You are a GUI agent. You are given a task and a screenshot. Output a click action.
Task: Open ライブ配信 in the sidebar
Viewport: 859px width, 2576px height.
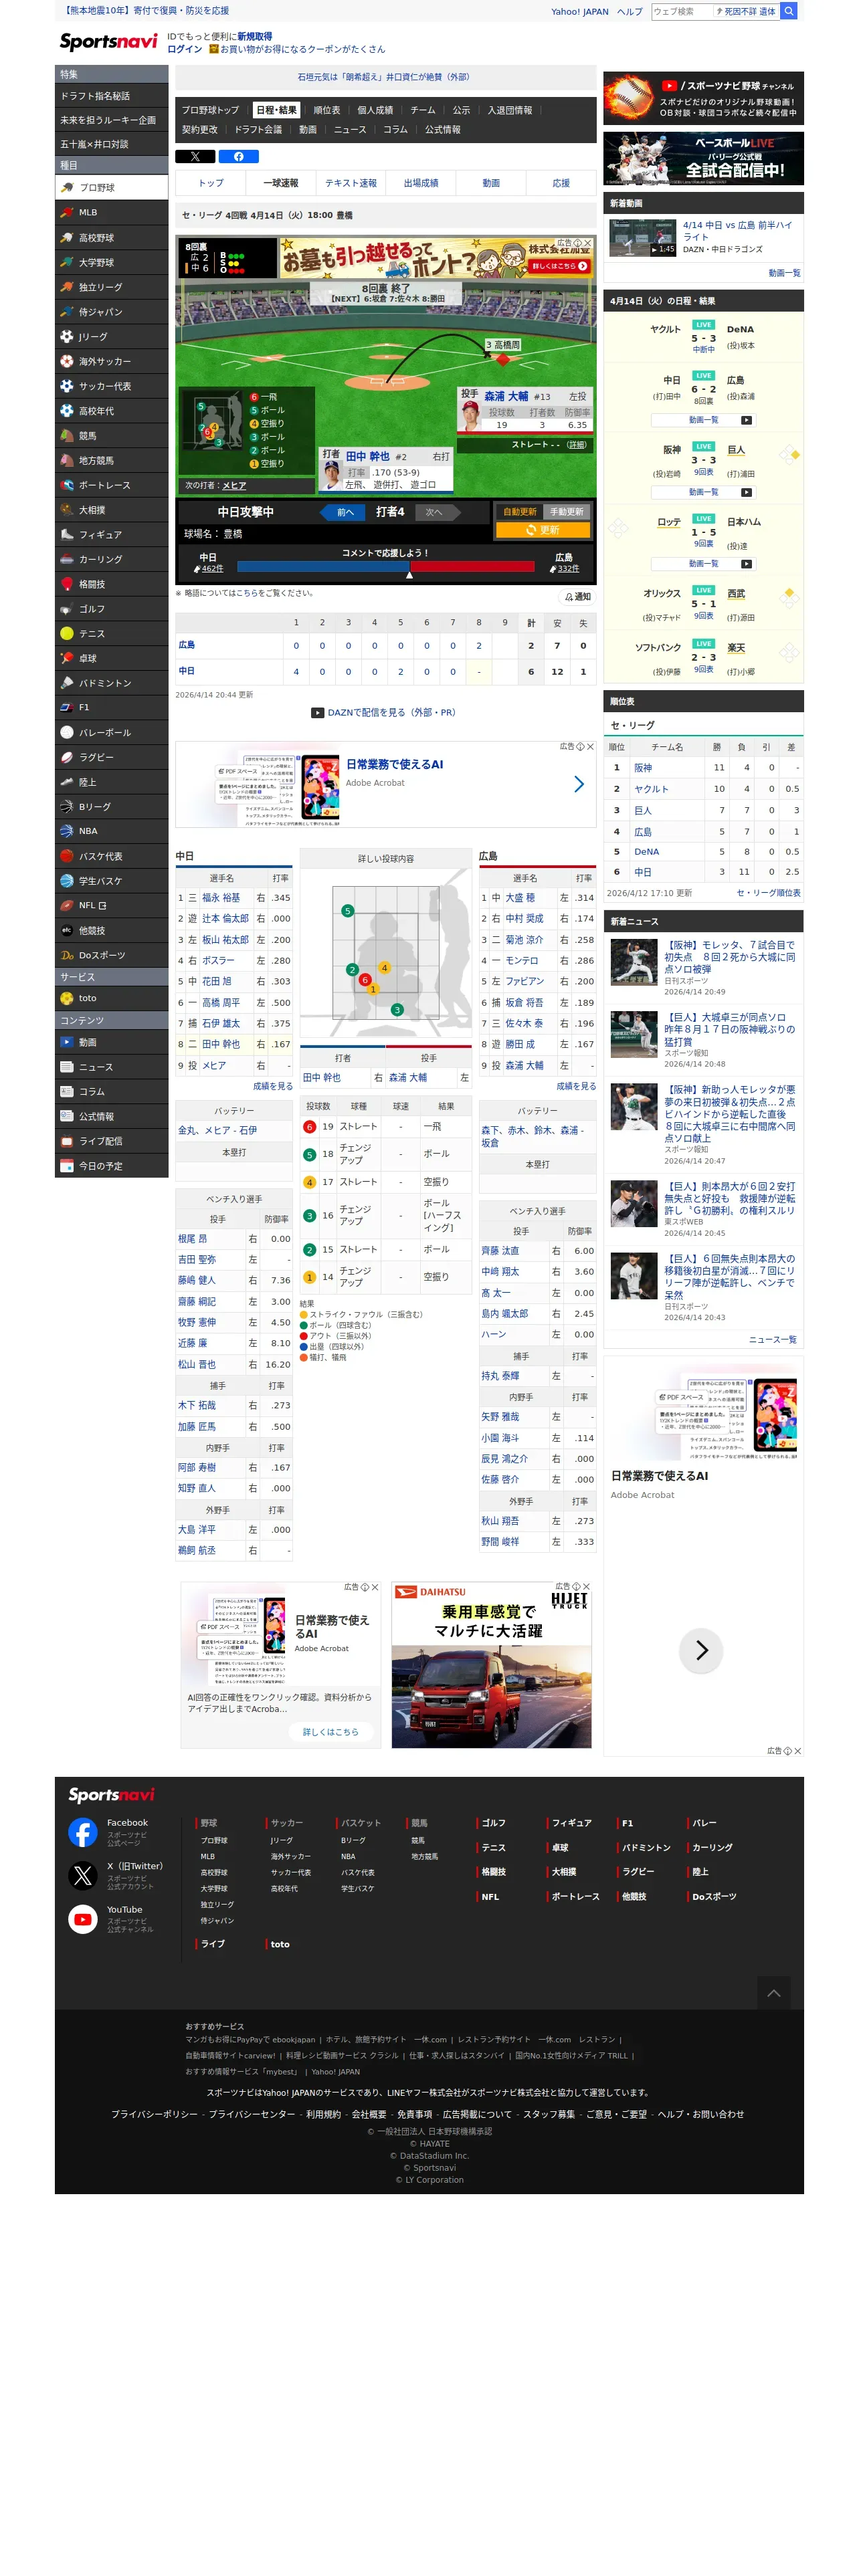coord(111,1141)
